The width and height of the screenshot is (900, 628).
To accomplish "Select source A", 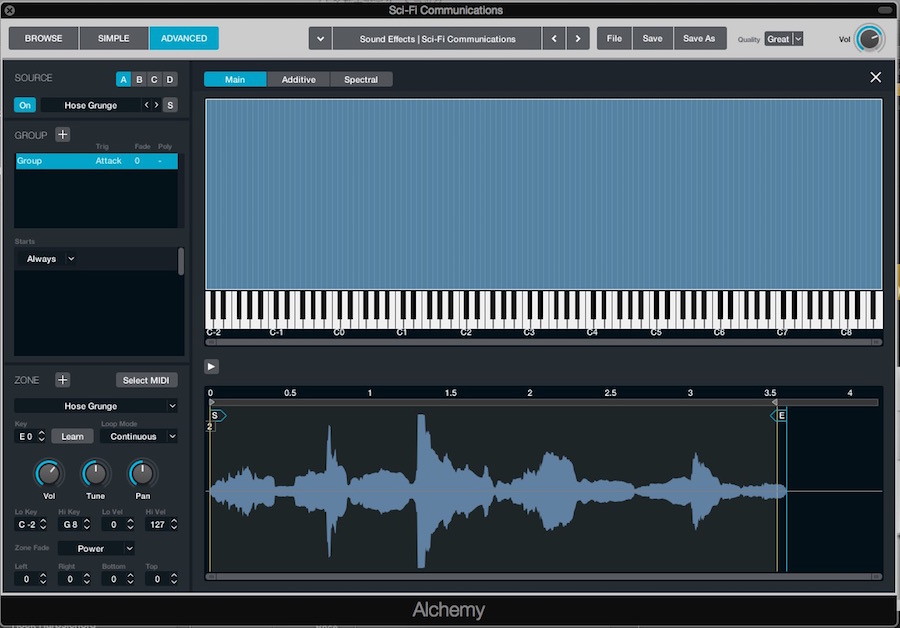I will coord(123,79).
